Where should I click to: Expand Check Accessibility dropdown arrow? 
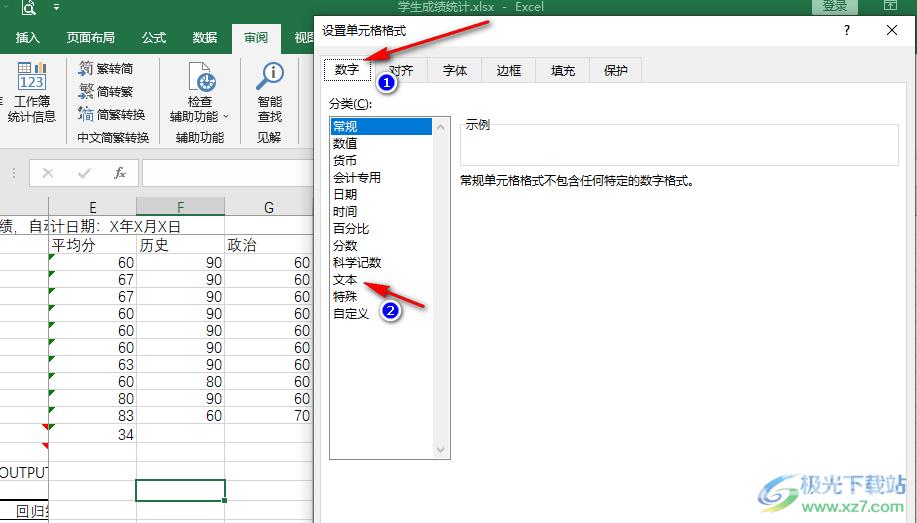[226, 117]
